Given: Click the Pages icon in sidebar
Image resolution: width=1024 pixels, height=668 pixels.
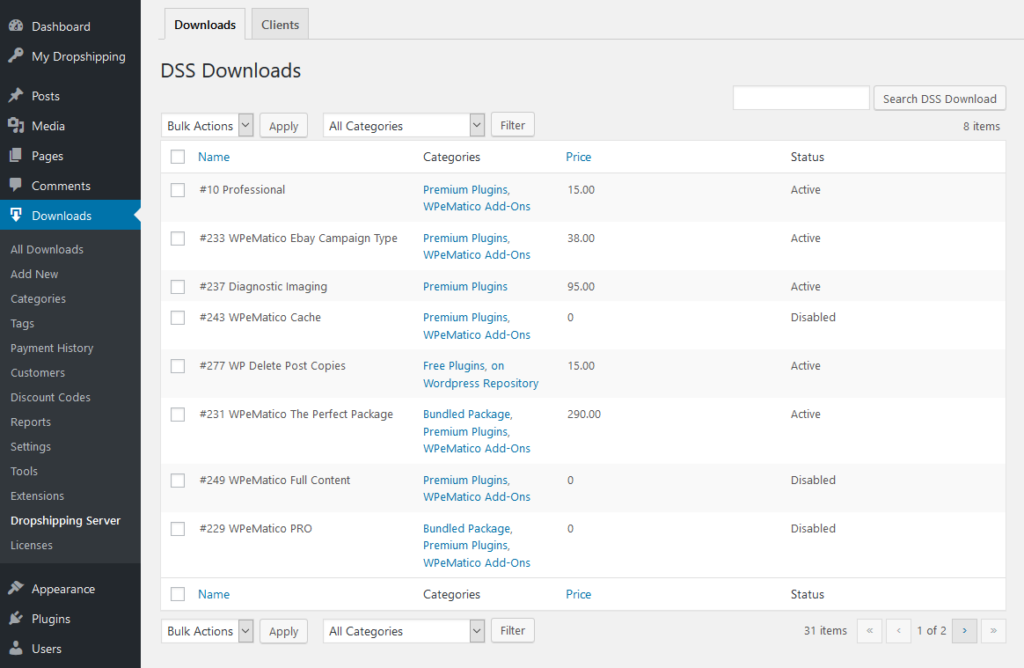Looking at the screenshot, I should tap(16, 156).
